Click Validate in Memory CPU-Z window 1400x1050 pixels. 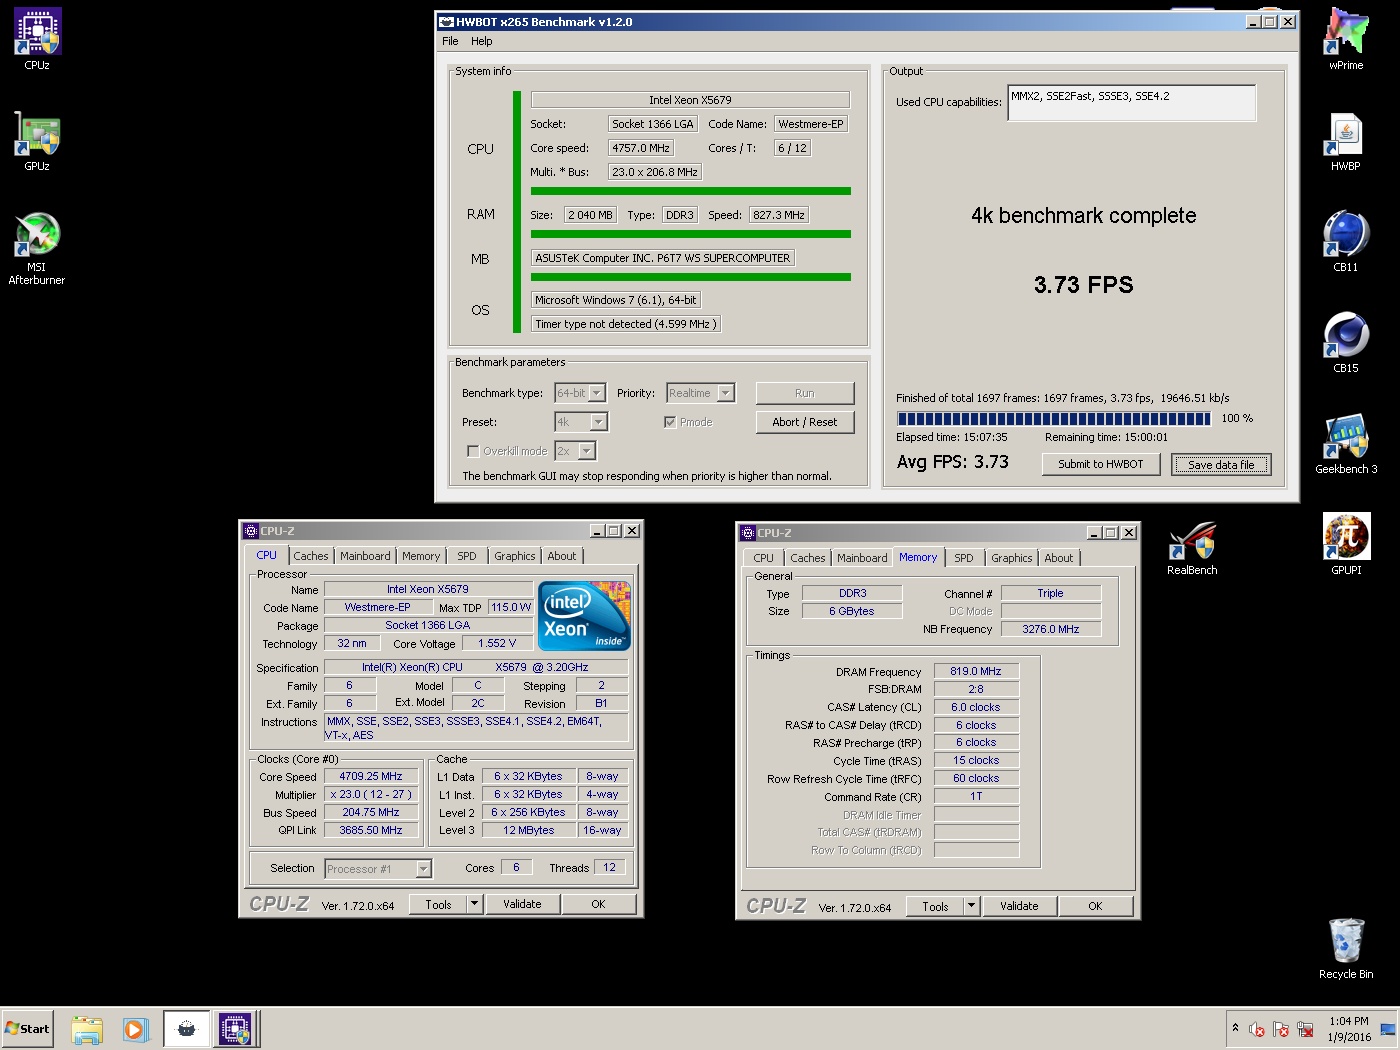[x=1019, y=906]
